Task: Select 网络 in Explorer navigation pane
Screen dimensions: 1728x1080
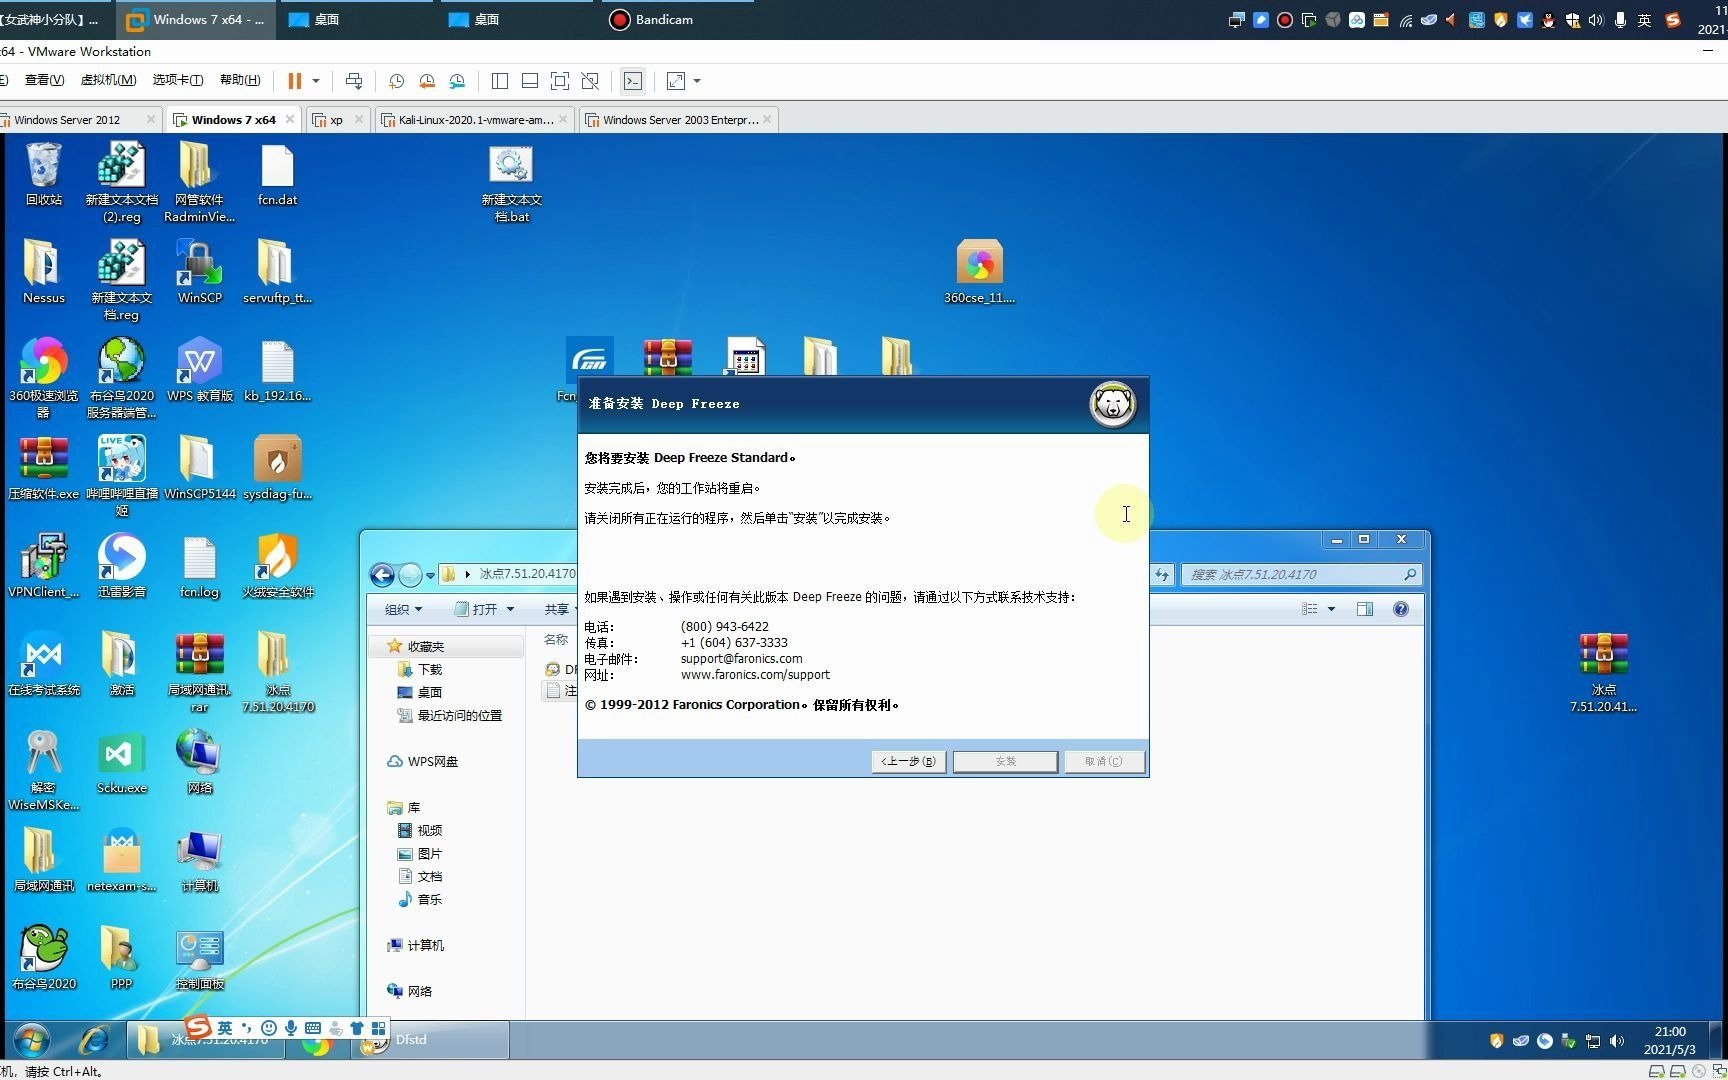Action: pos(410,992)
